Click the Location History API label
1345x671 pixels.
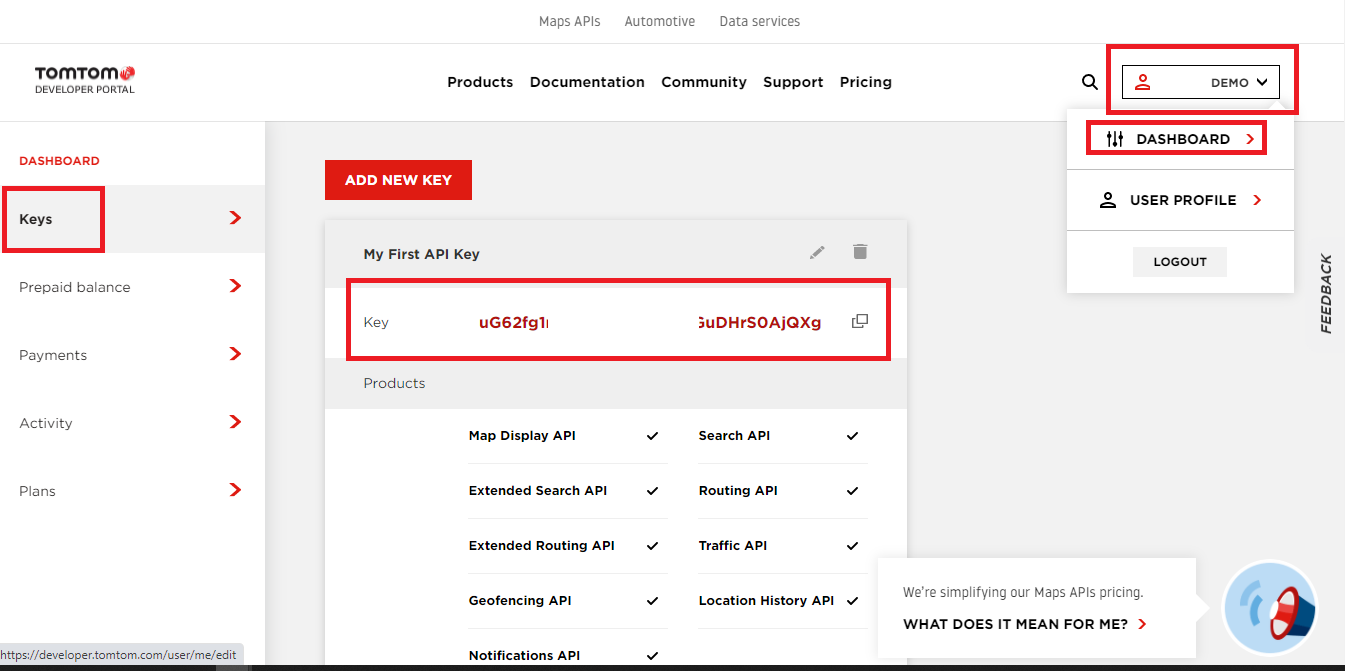(766, 601)
